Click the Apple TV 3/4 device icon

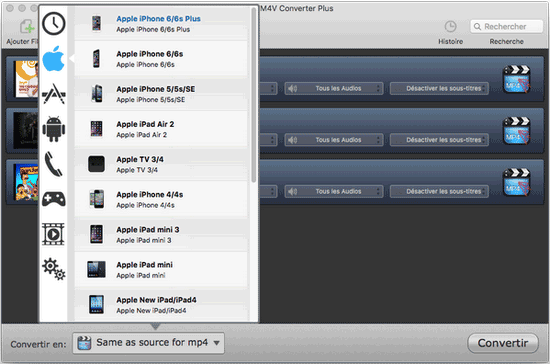96,164
